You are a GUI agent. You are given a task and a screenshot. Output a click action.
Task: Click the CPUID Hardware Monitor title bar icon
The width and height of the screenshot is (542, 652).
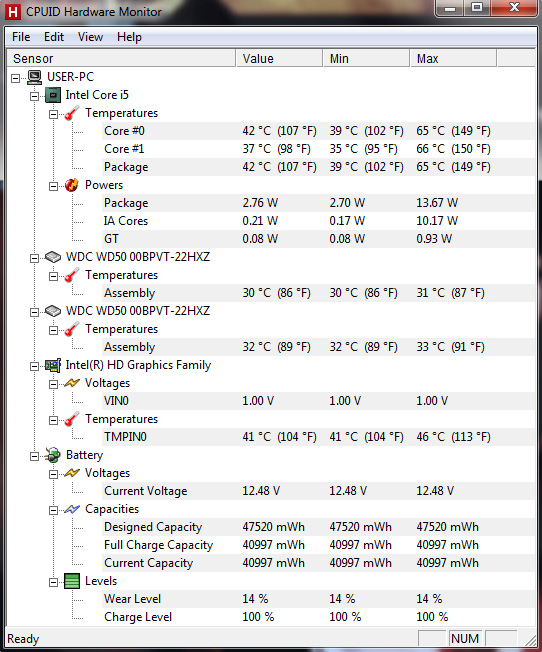[x=13, y=12]
